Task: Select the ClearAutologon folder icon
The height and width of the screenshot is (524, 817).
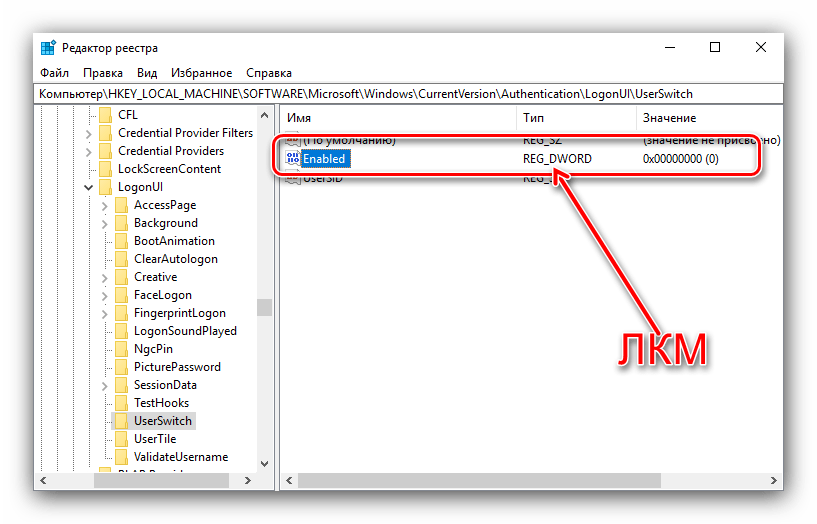Action: click(121, 259)
